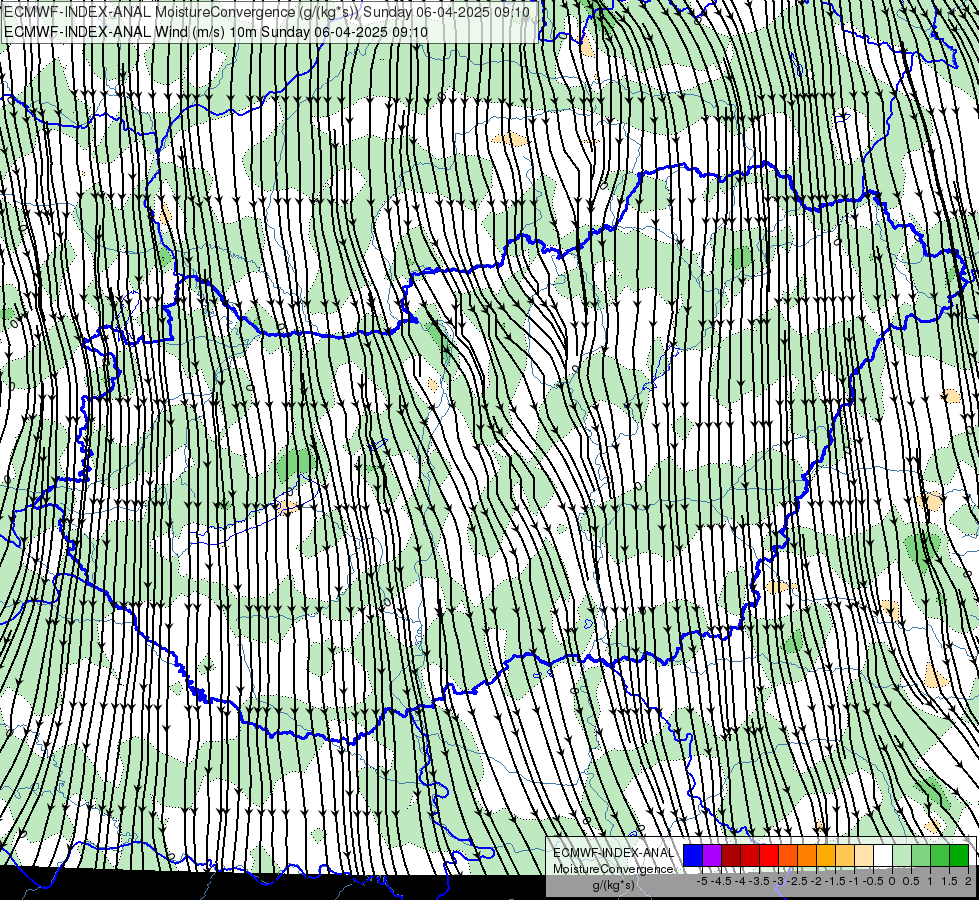The image size is (979, 900).
Task: Click the -5 tick label in legend
Action: pos(702,881)
